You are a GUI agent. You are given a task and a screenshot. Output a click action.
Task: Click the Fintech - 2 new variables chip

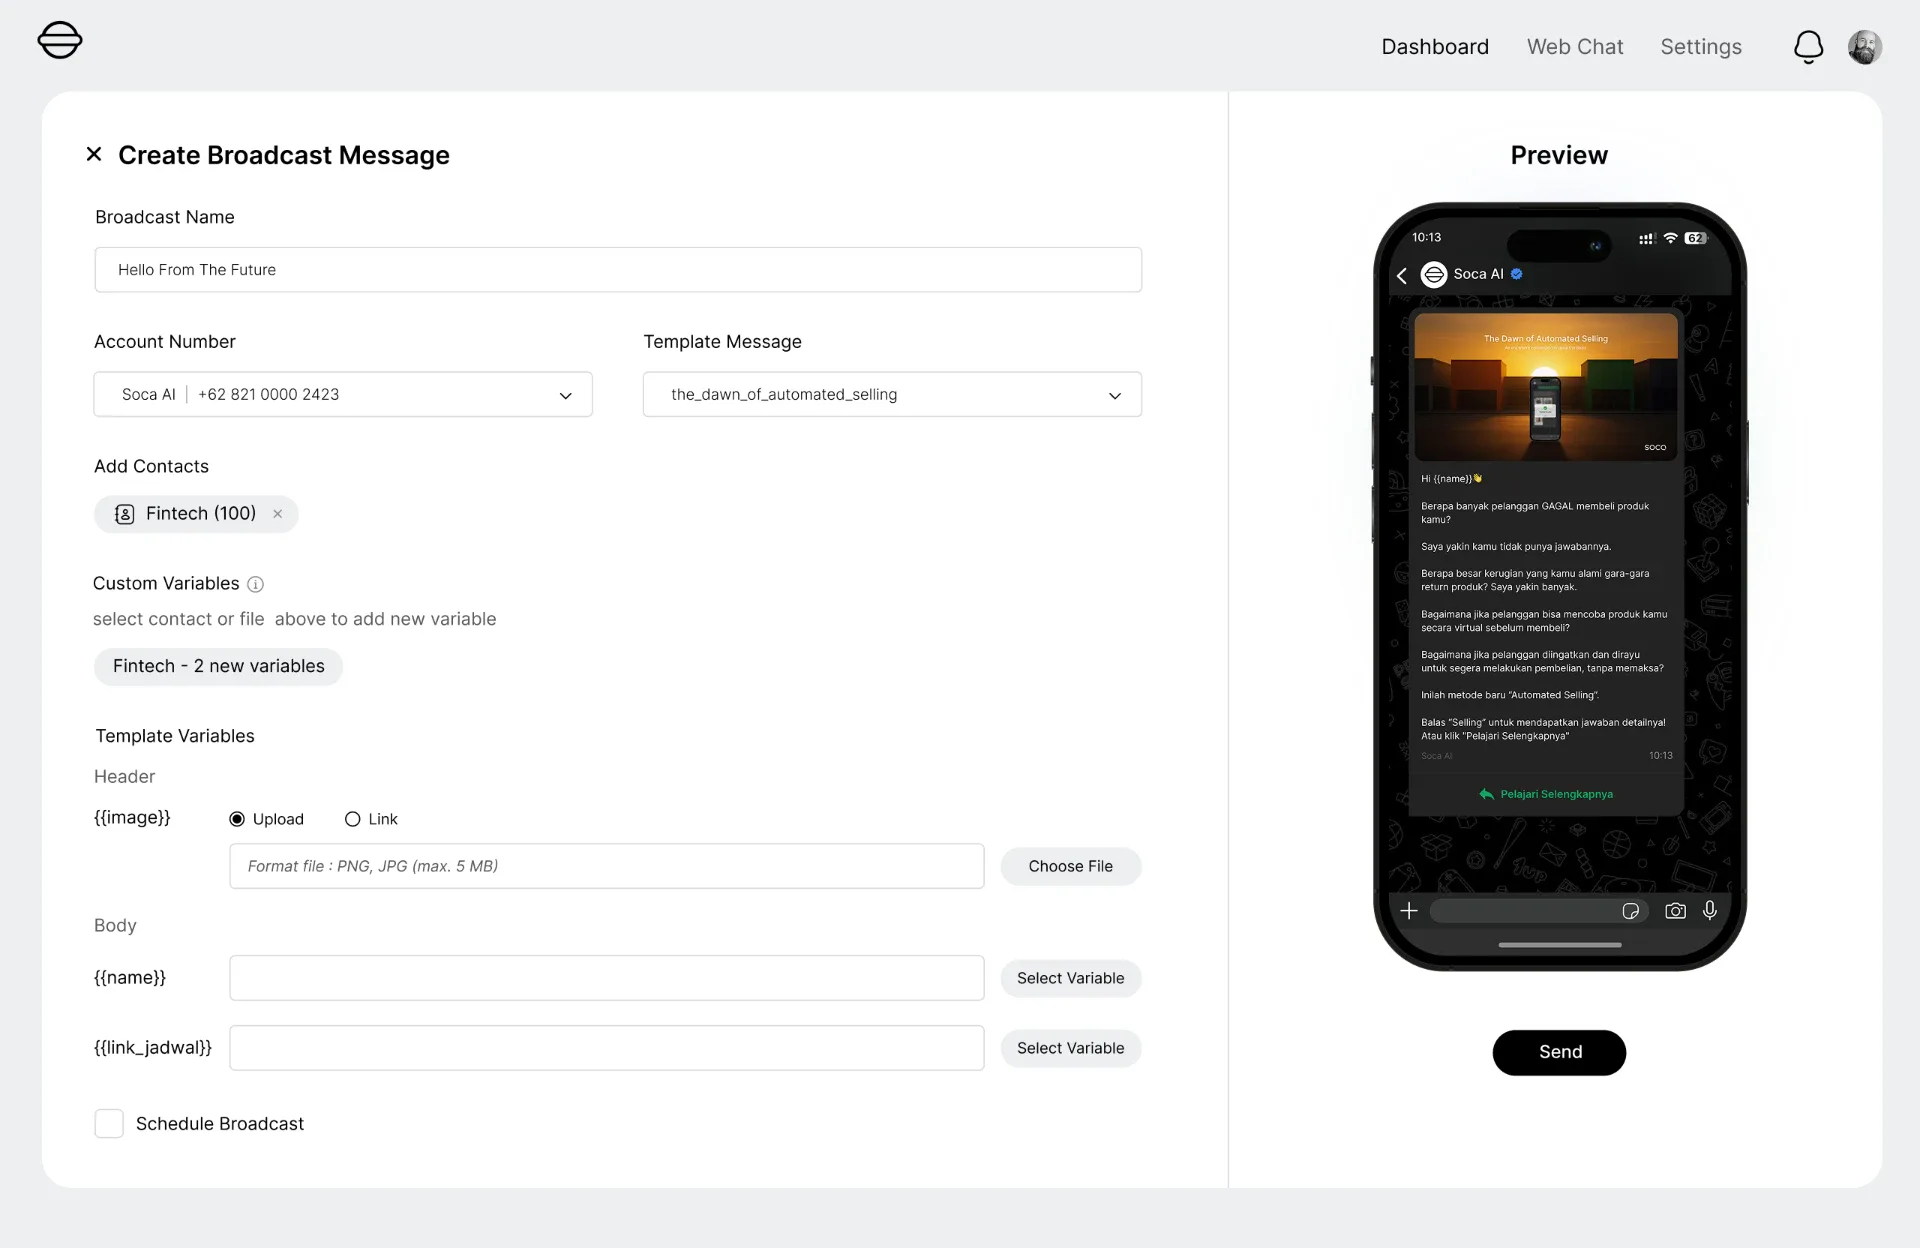pyautogui.click(x=218, y=666)
